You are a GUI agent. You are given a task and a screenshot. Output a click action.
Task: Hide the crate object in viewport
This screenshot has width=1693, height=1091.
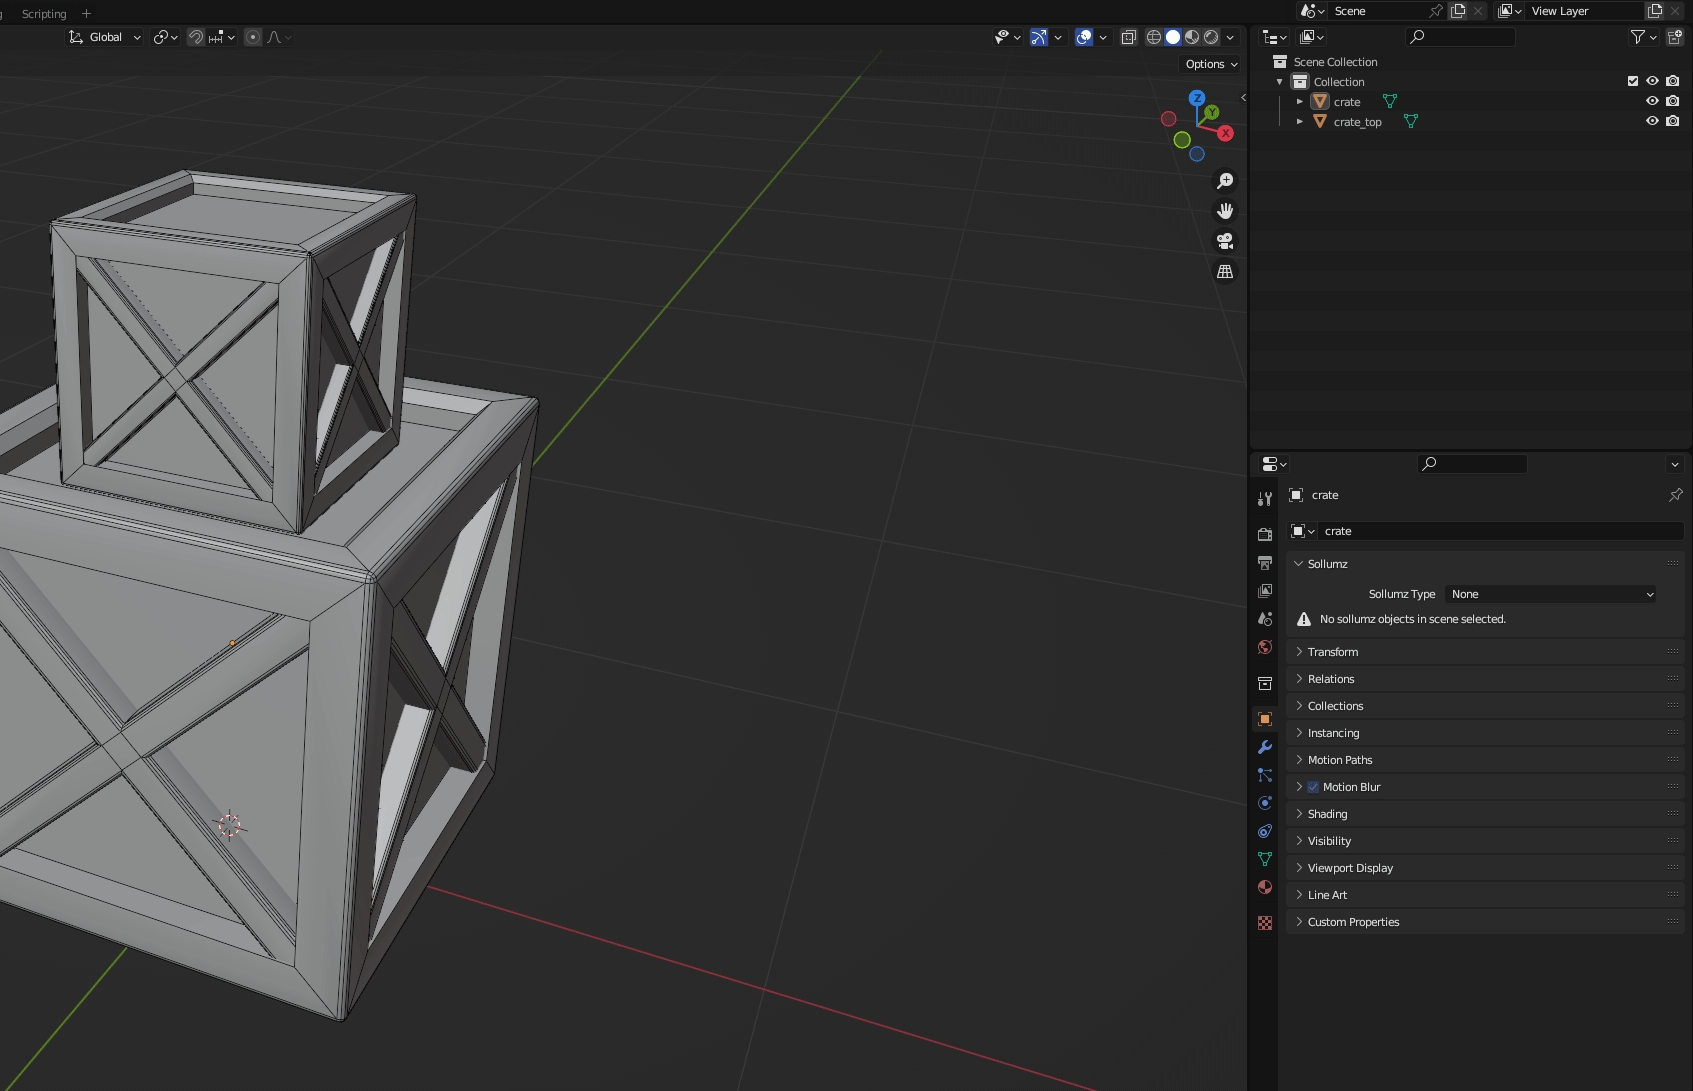[1652, 101]
